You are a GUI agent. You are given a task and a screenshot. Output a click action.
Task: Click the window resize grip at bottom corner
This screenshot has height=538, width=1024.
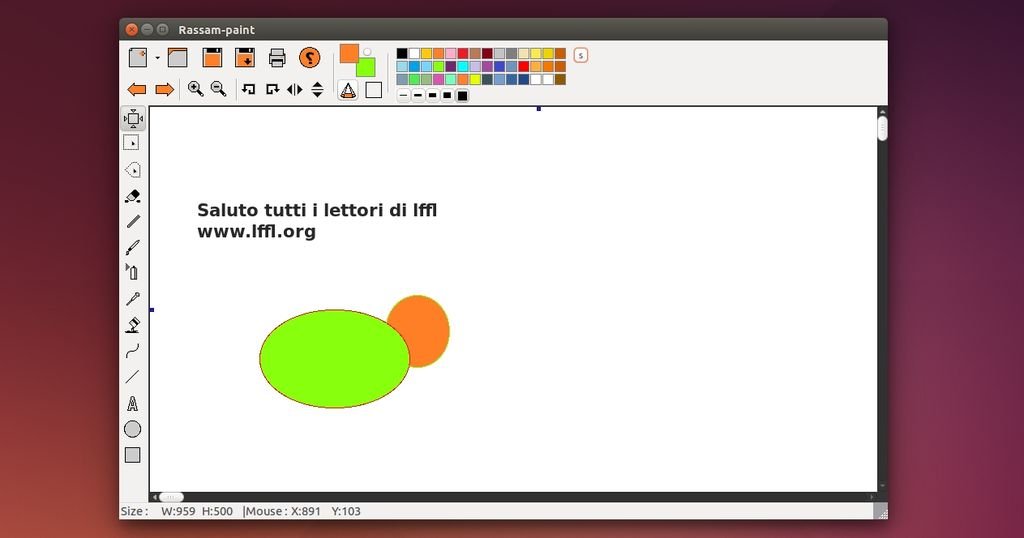880,512
